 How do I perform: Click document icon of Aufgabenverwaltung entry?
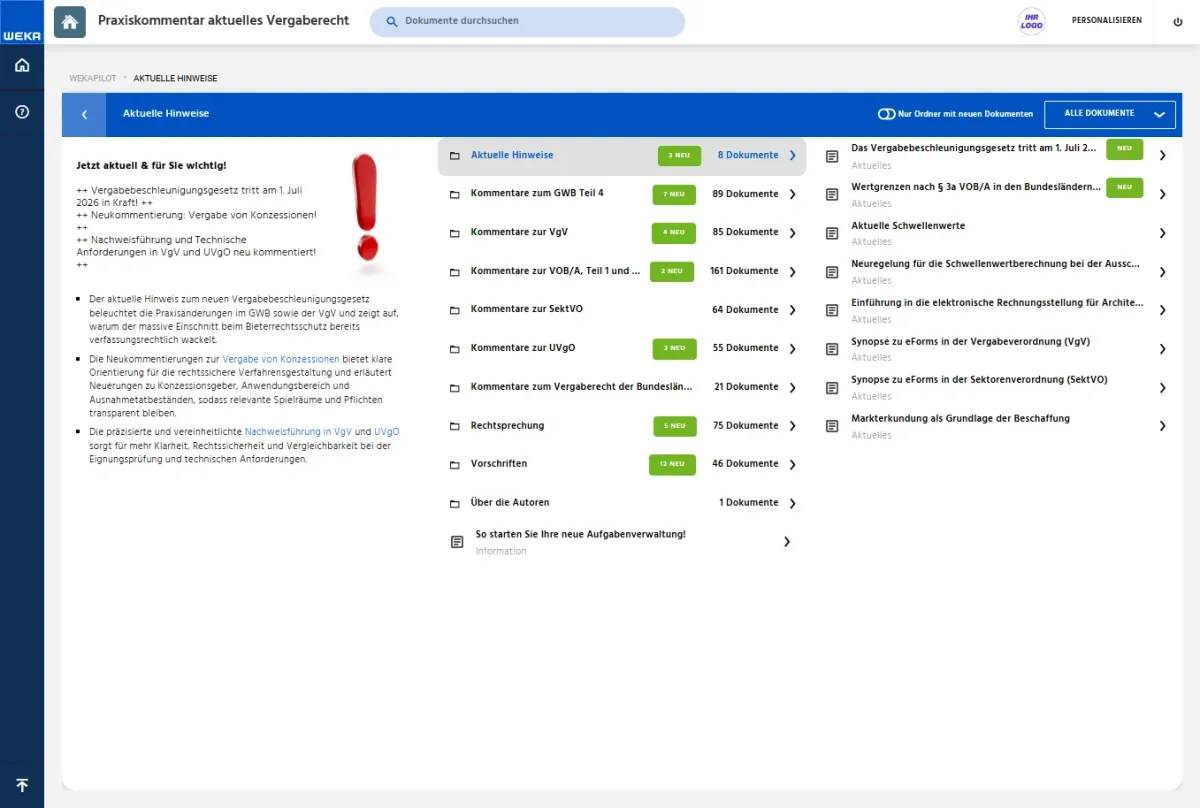(457, 542)
